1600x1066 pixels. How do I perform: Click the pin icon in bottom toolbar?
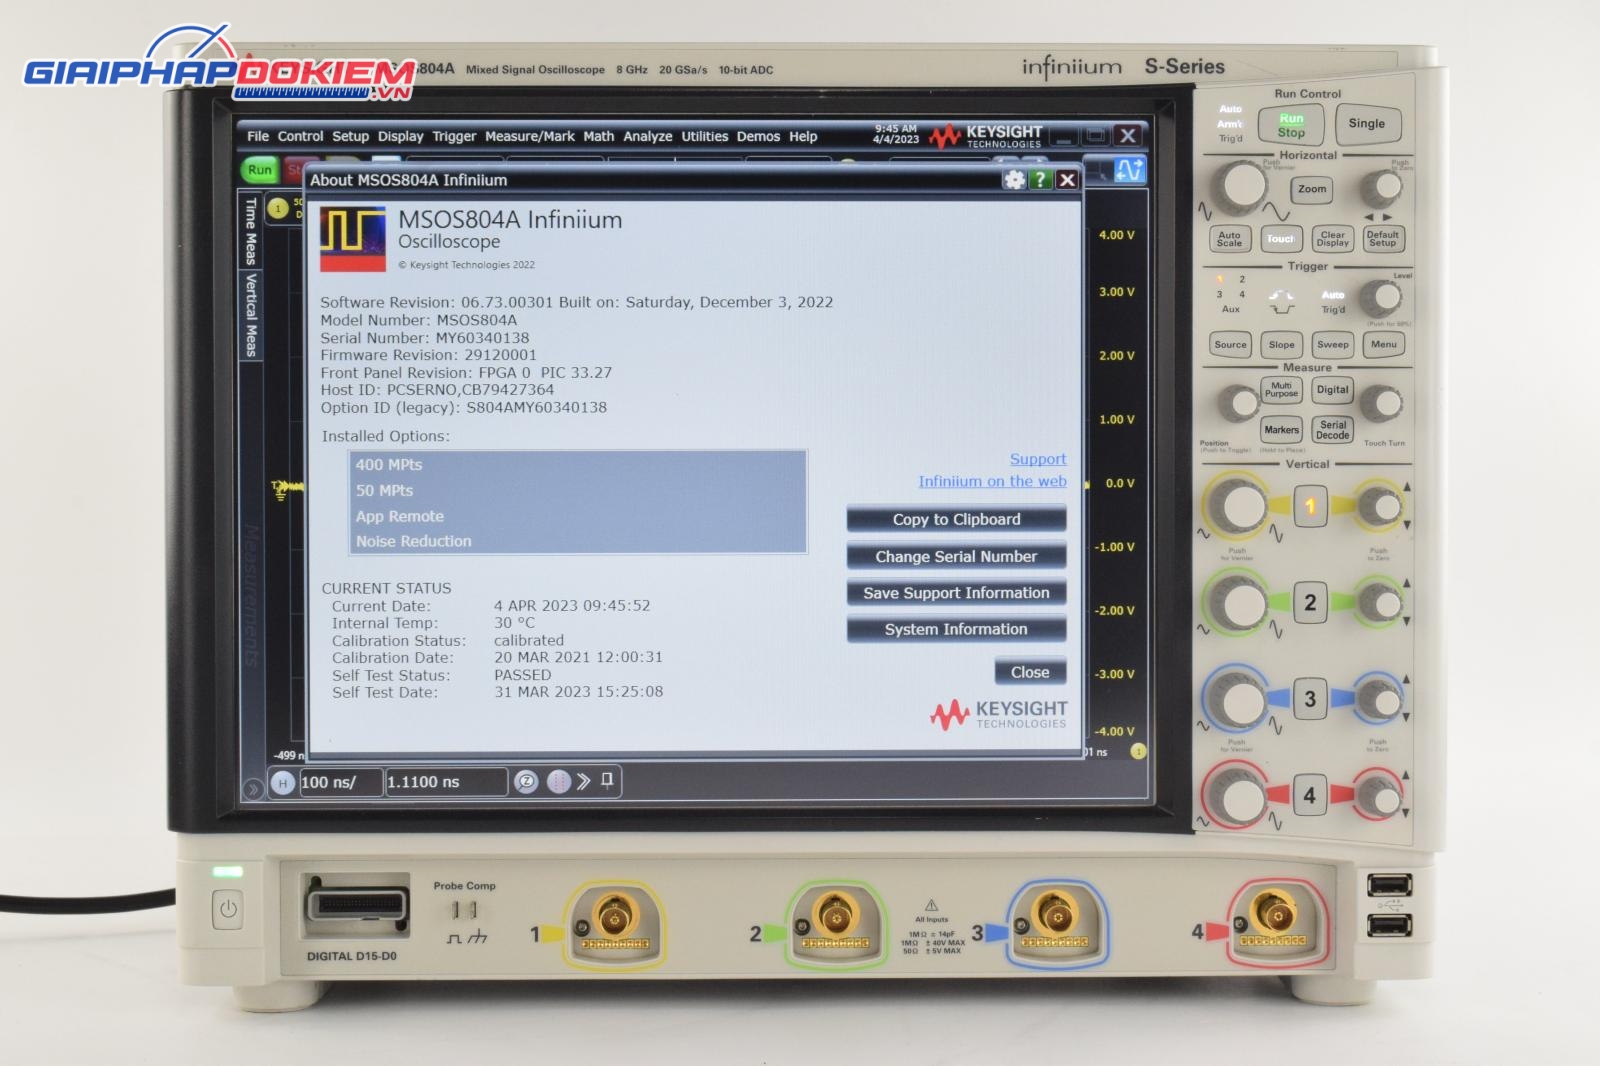tap(607, 780)
